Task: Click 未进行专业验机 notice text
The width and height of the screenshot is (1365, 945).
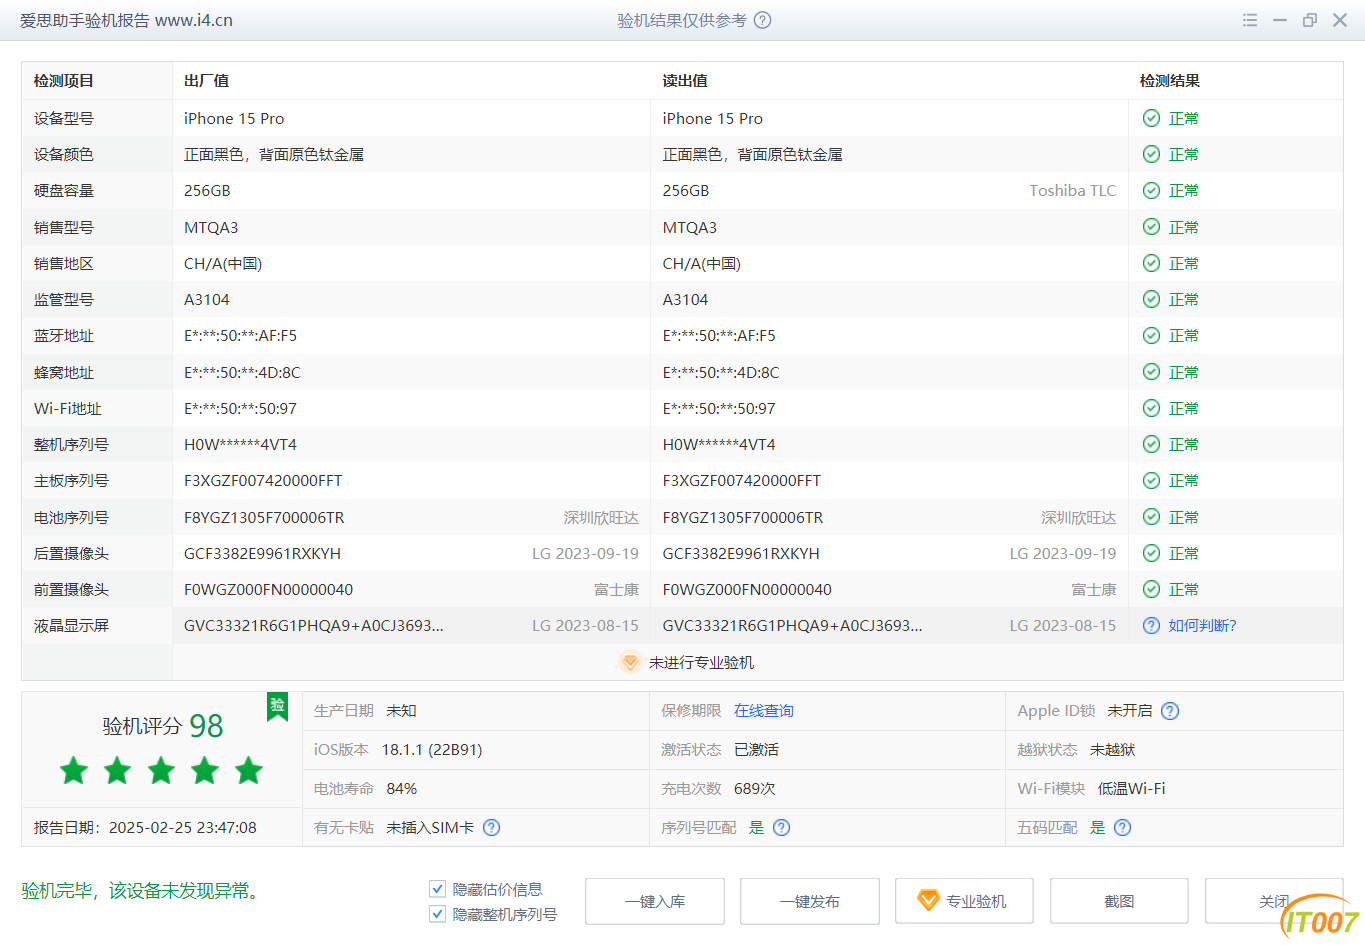Action: pos(701,662)
